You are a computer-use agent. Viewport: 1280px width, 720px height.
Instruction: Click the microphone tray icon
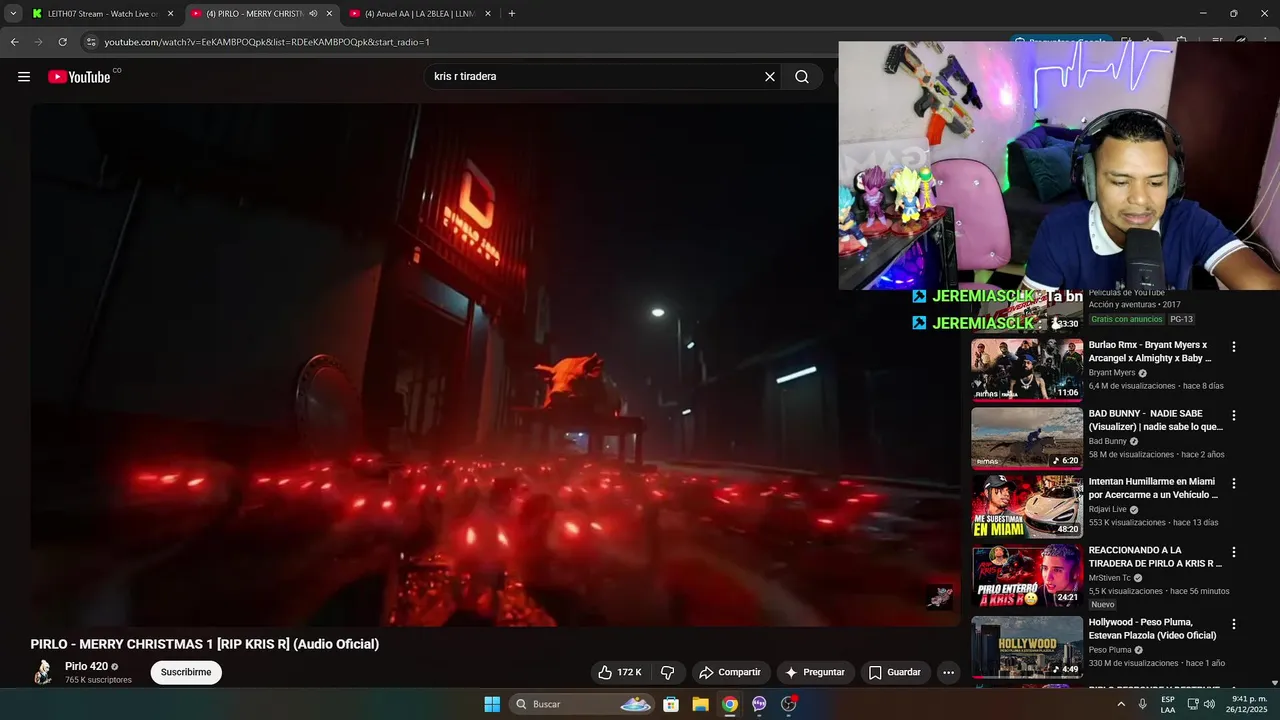pyautogui.click(x=1143, y=704)
